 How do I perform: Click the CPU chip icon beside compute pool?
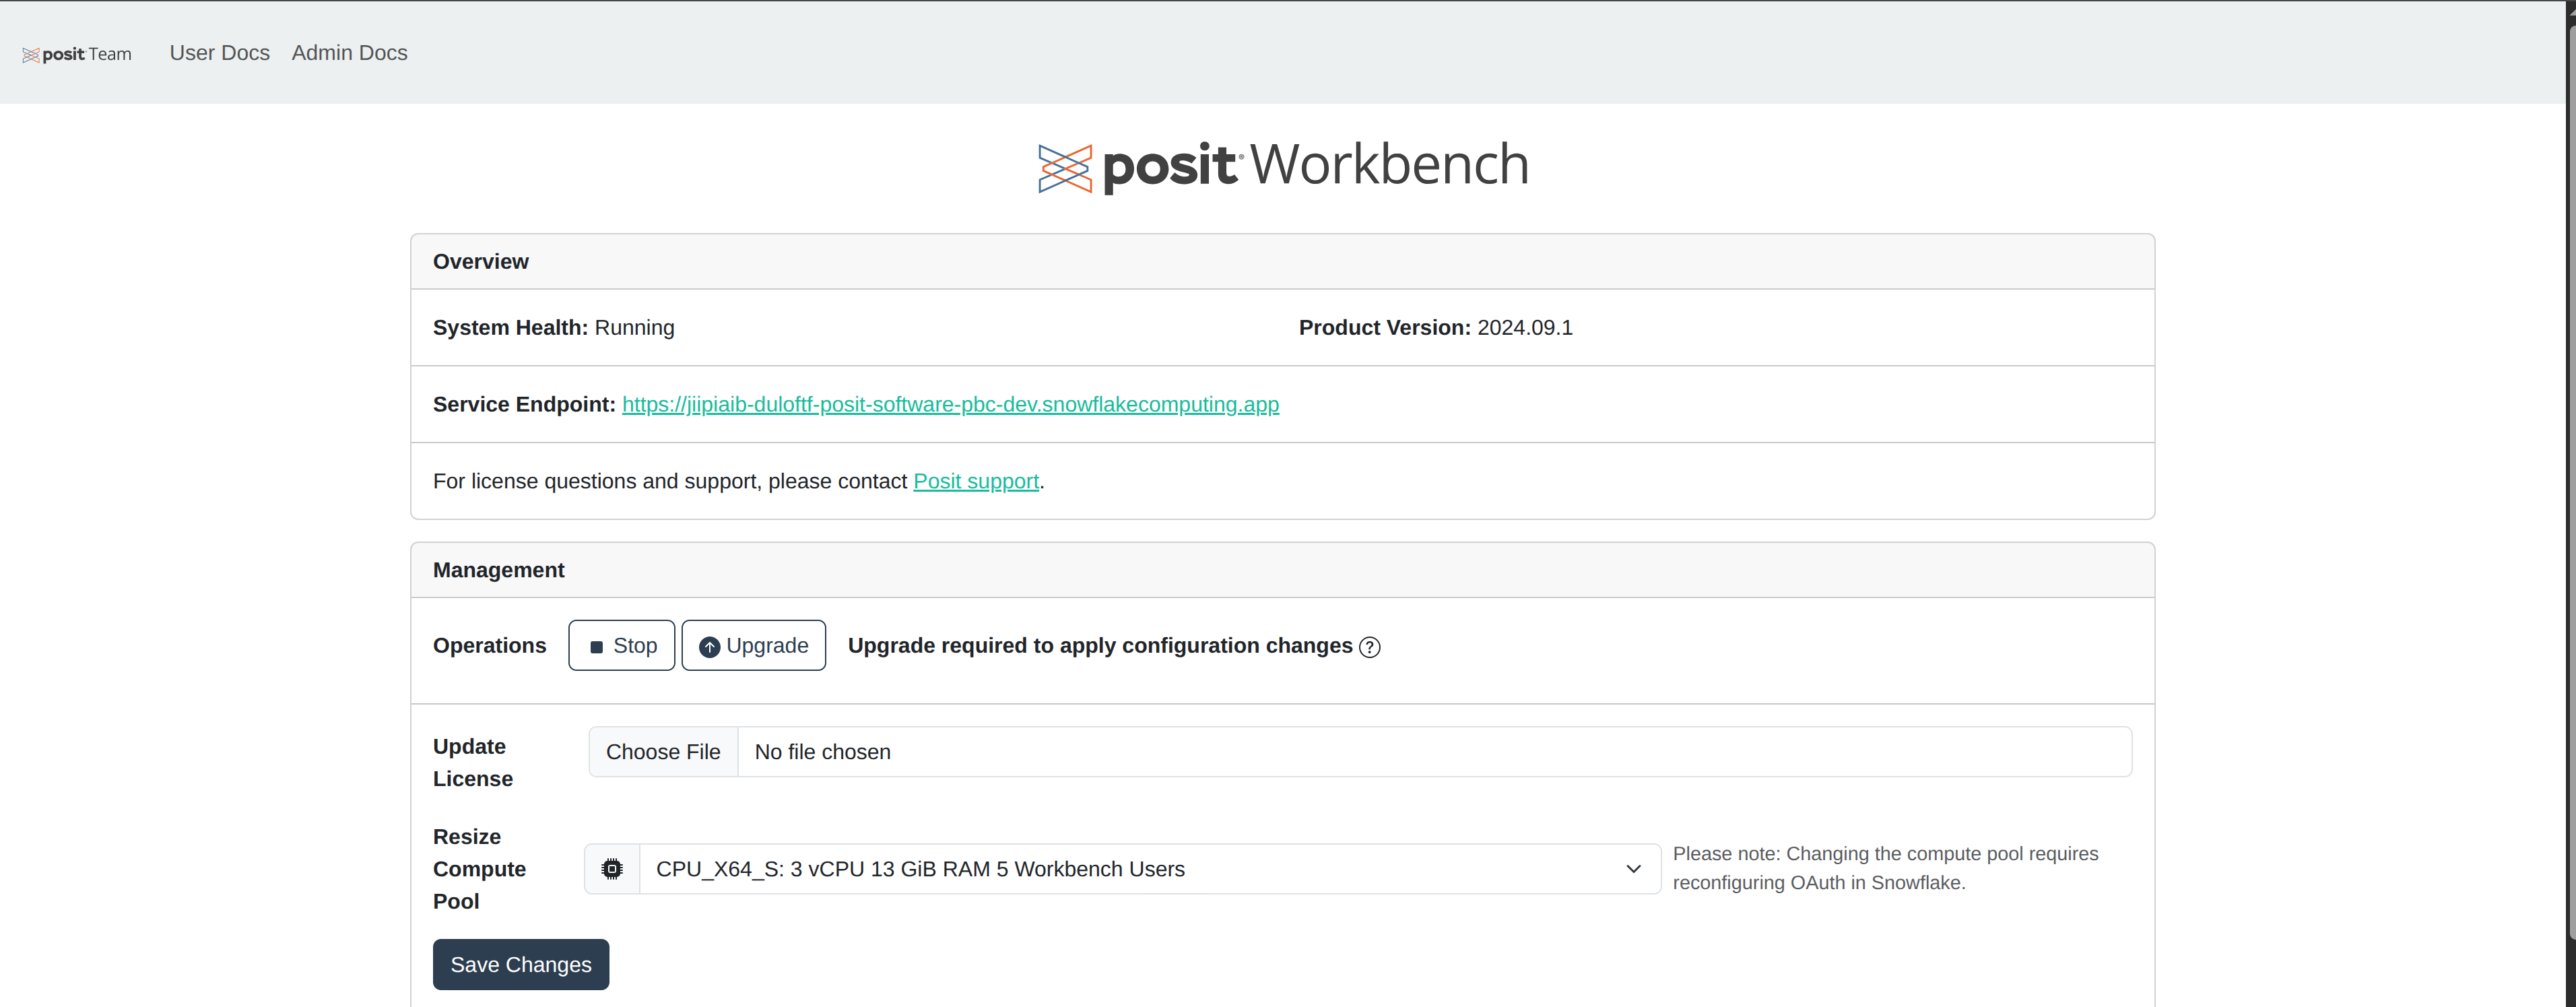(x=612, y=869)
